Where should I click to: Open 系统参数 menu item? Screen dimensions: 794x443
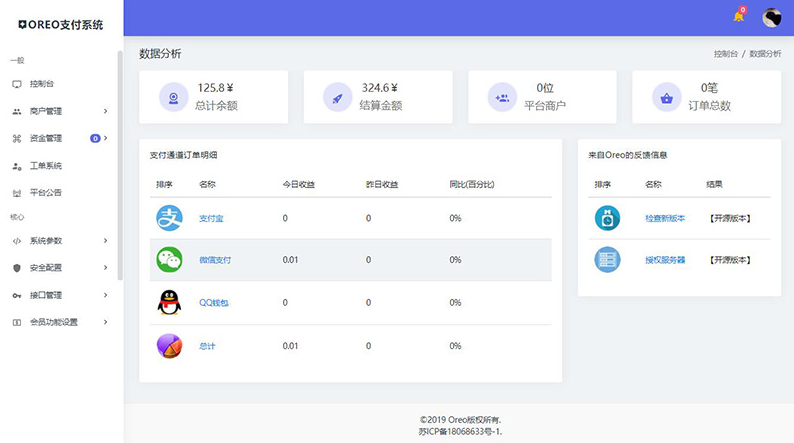46,241
